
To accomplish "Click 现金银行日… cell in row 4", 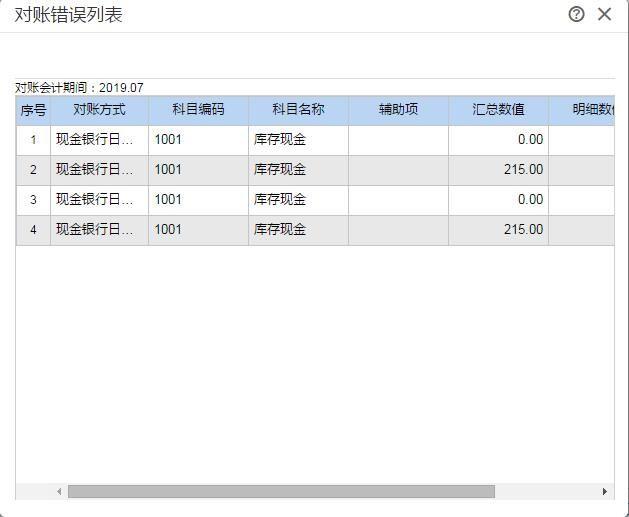I will (x=99, y=230).
